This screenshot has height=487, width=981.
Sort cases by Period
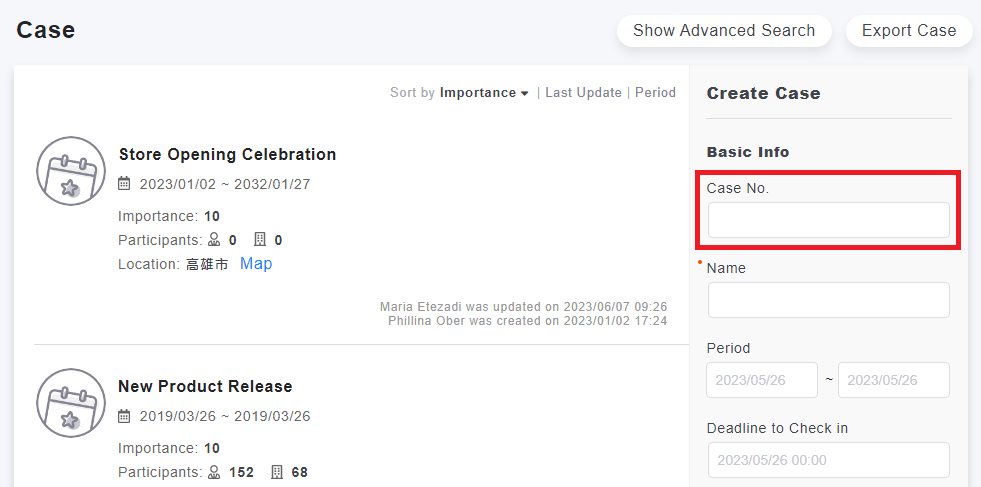[655, 93]
